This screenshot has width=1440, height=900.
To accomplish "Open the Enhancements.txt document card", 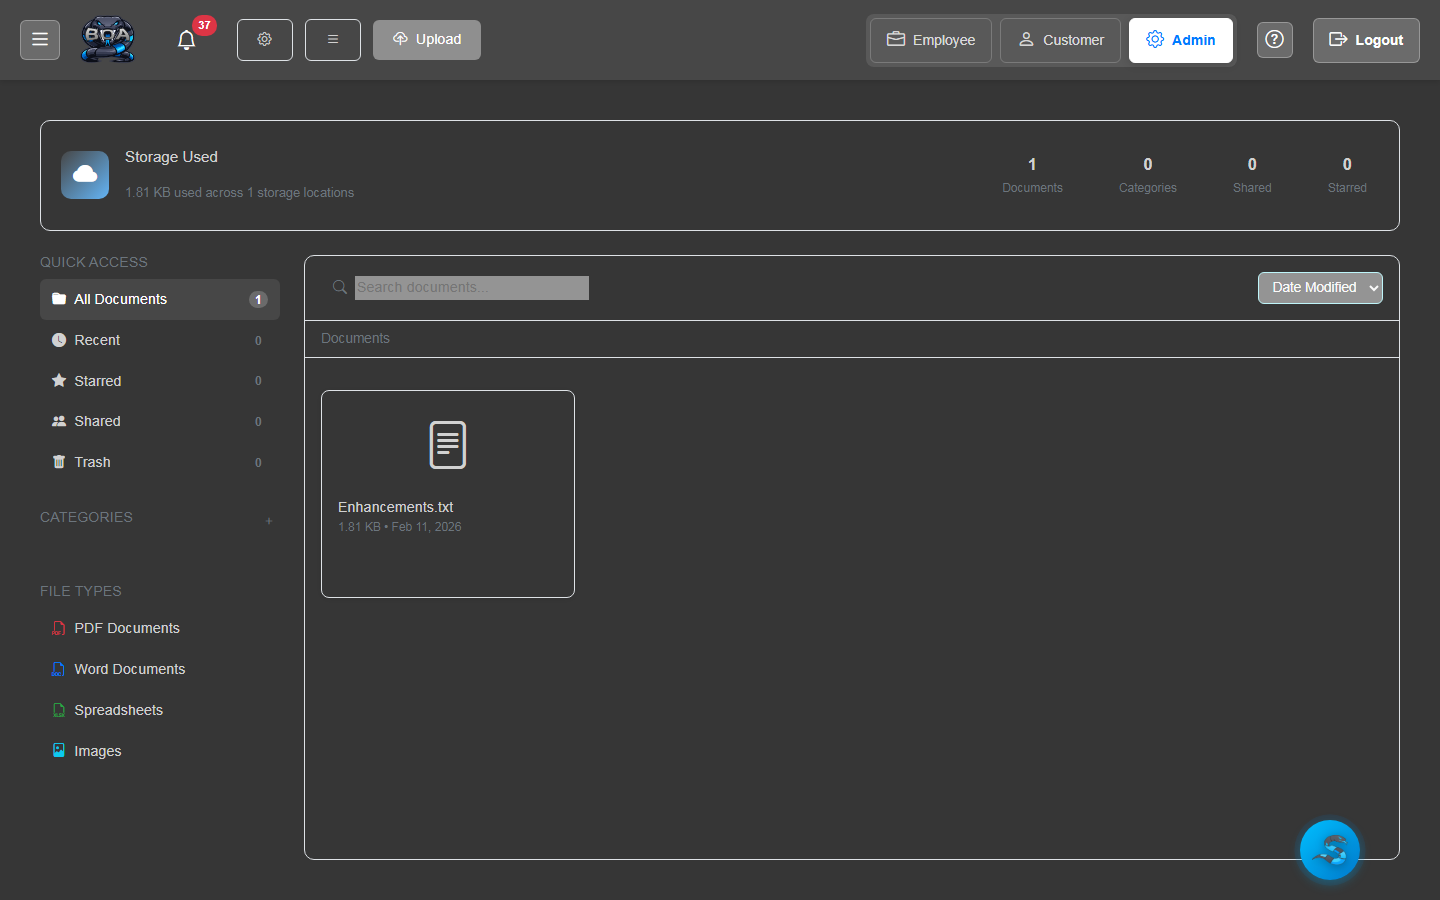I will click(x=447, y=493).
